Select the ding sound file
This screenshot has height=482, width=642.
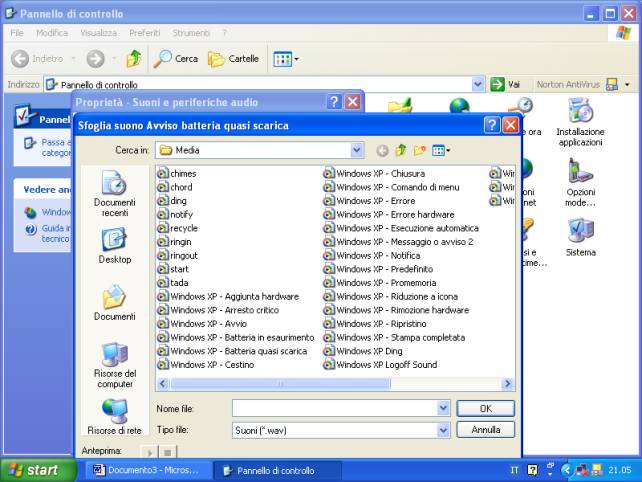[172, 201]
